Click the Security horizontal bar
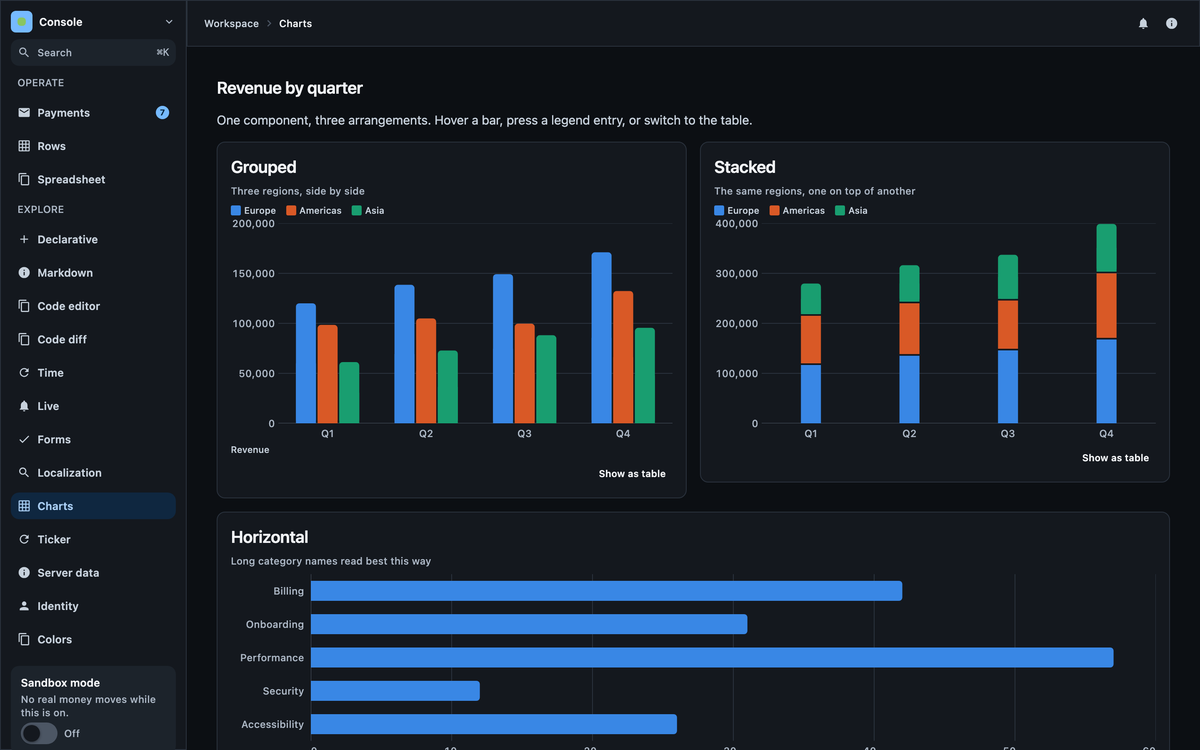The width and height of the screenshot is (1200, 750). [x=395, y=691]
